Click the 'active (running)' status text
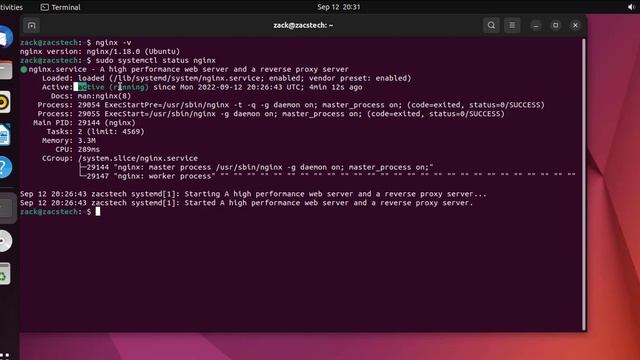The height and width of the screenshot is (360, 640). point(113,87)
